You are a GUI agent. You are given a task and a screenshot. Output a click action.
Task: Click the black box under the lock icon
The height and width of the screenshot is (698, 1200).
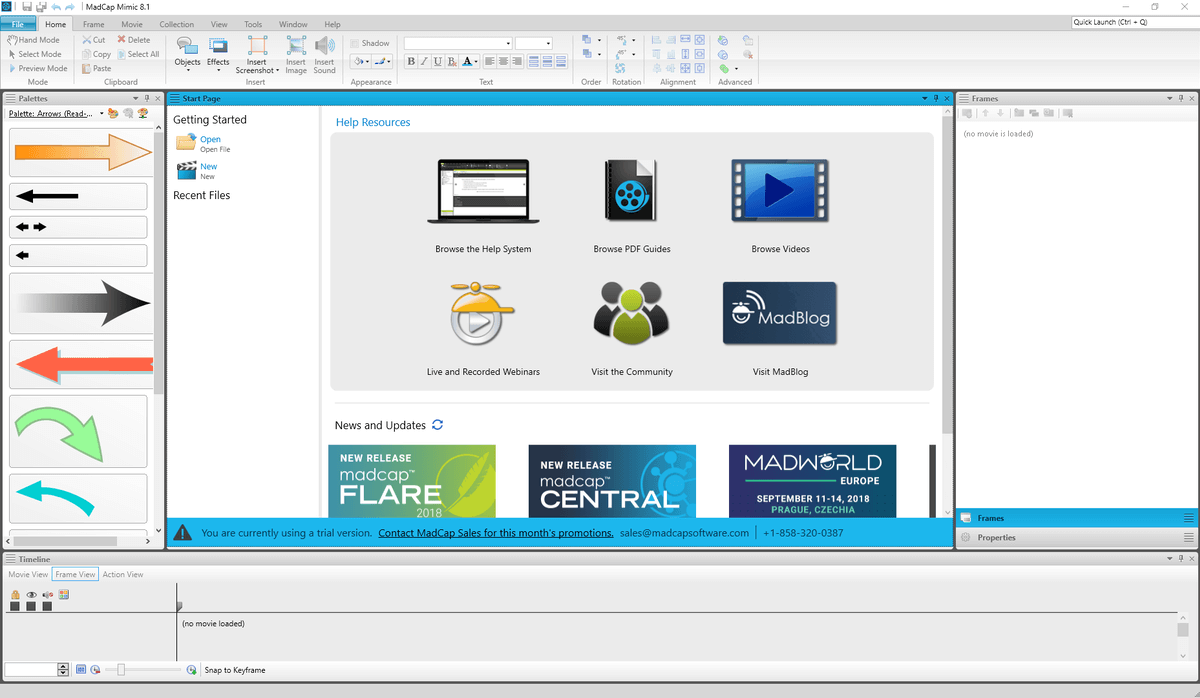(x=15, y=606)
